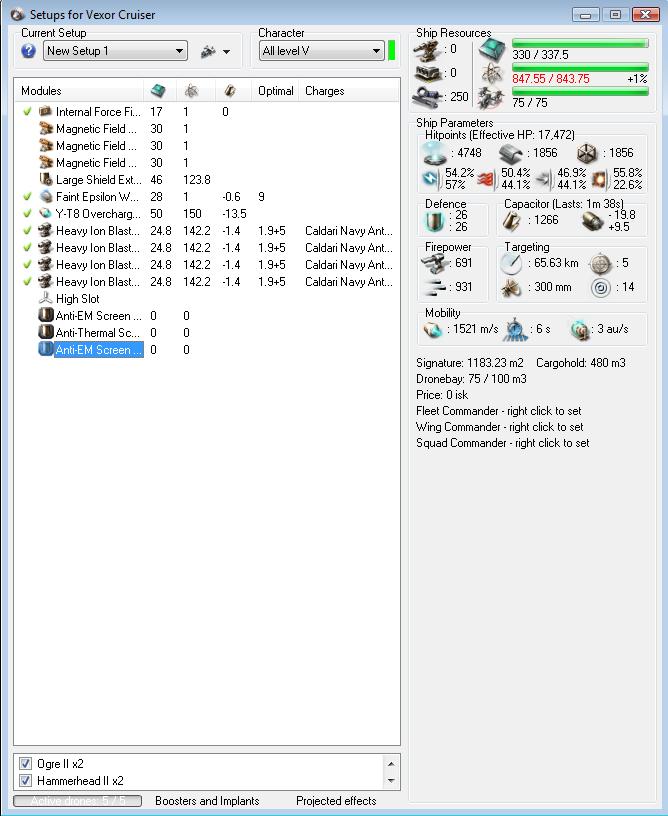This screenshot has height=816, width=668.
Task: Select the empty High Slot row
Action: click(207, 299)
